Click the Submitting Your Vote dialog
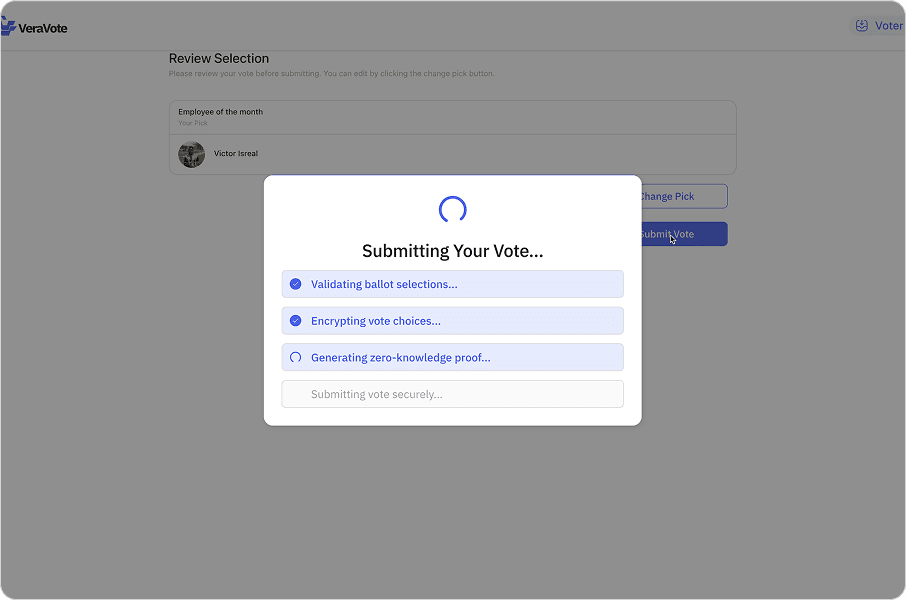 tap(452, 251)
